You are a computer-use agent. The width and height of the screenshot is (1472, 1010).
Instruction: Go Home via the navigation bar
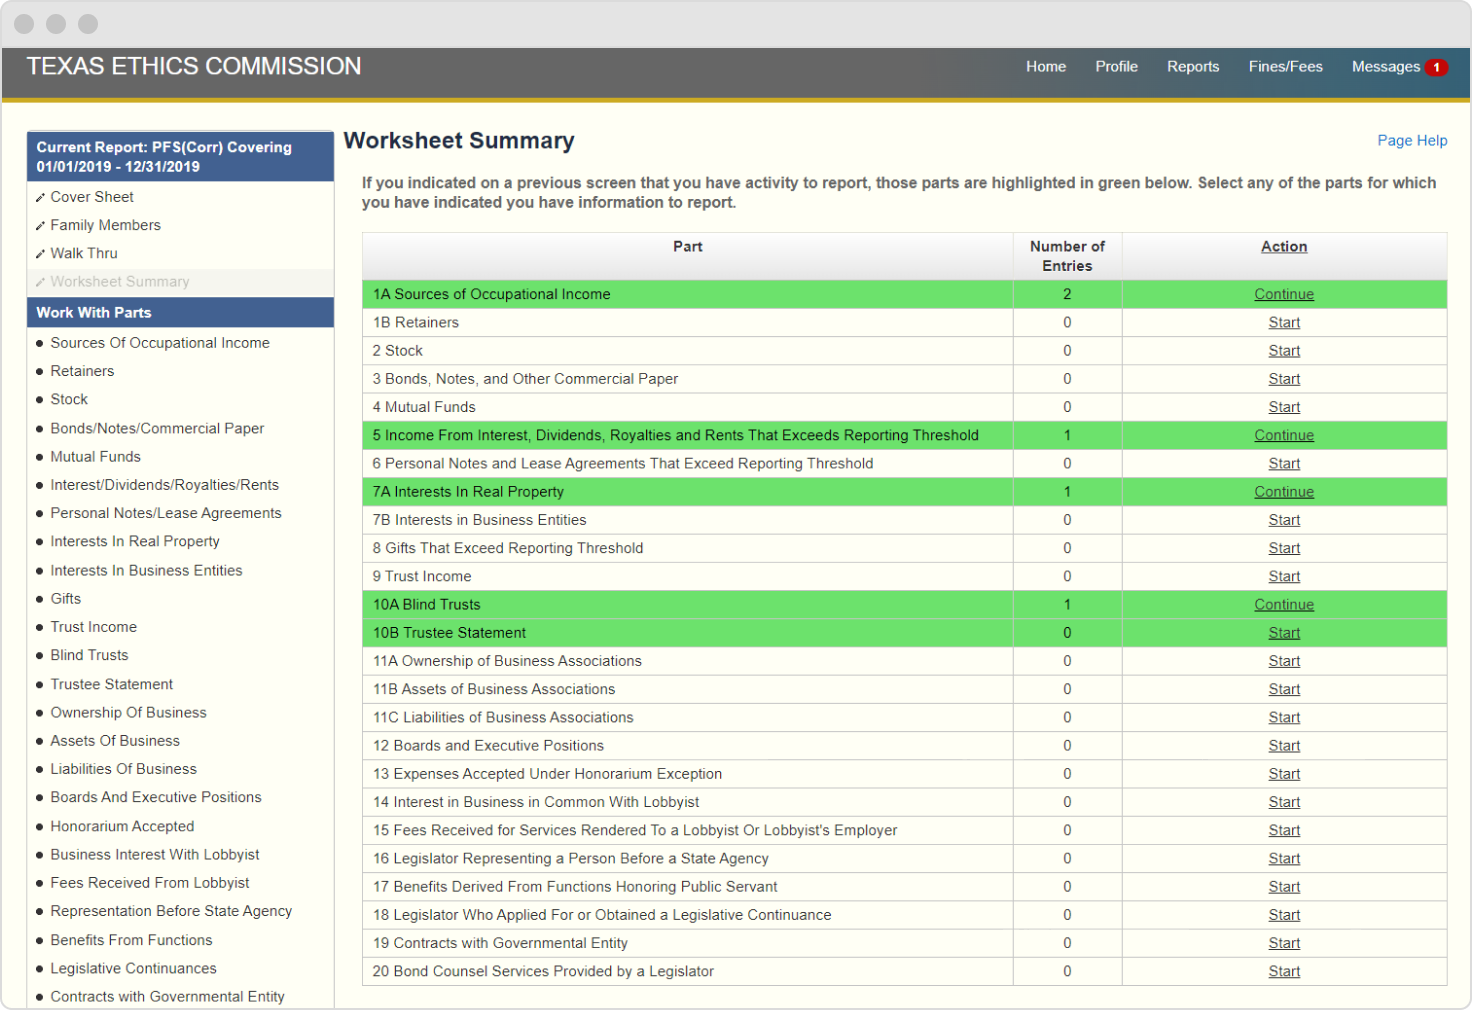click(x=1046, y=66)
